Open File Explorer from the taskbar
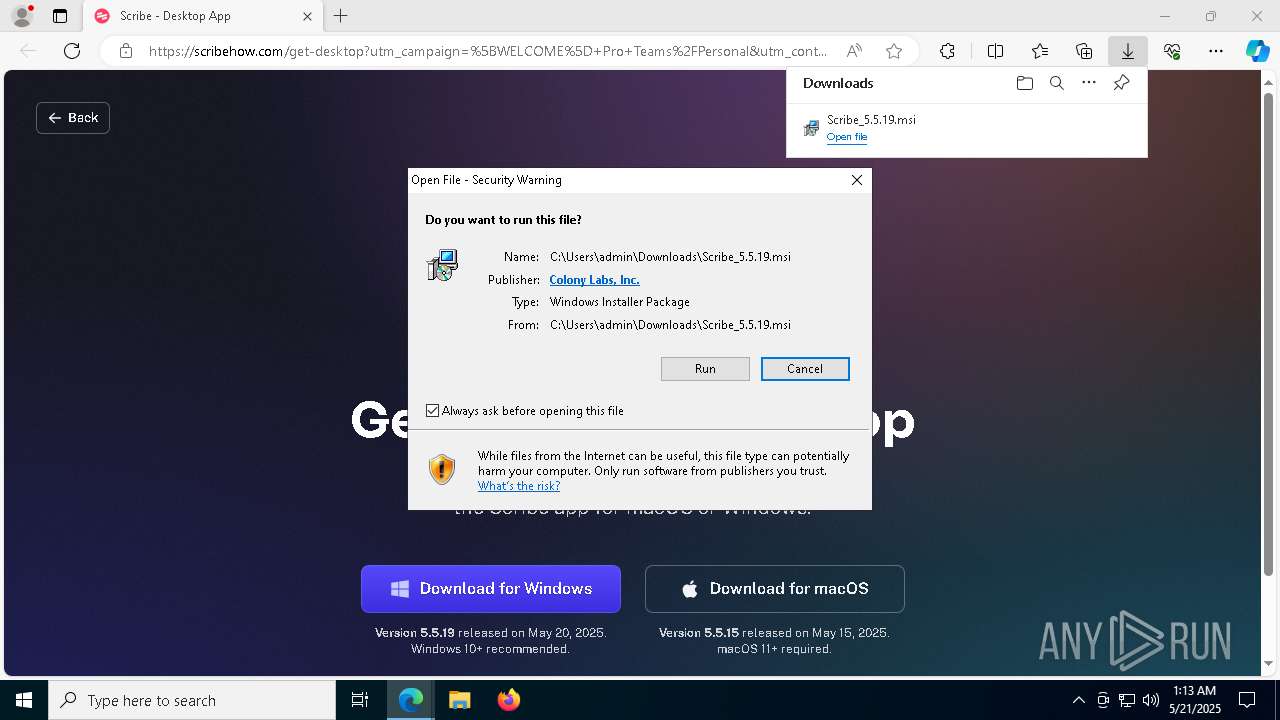This screenshot has height=720, width=1280. pyautogui.click(x=459, y=700)
